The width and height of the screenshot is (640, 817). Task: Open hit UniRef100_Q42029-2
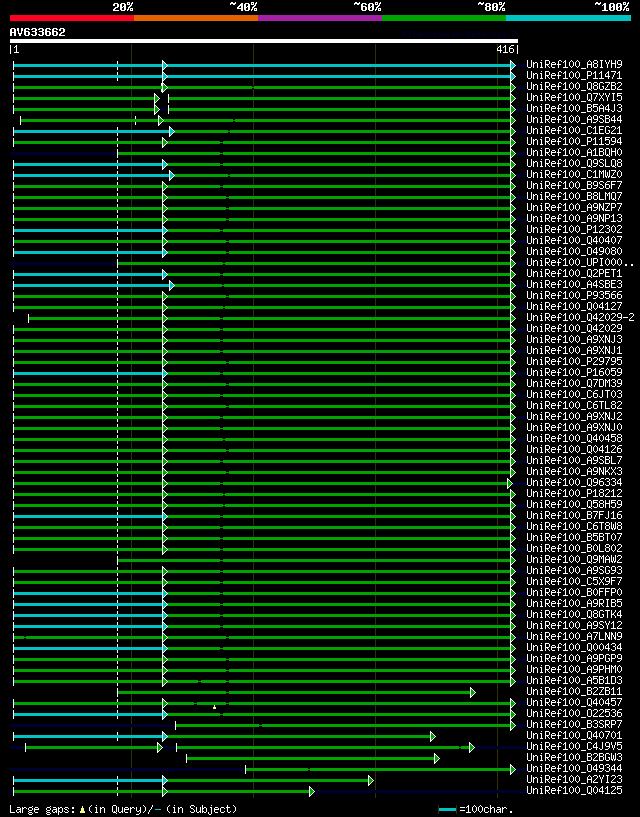coord(580,317)
